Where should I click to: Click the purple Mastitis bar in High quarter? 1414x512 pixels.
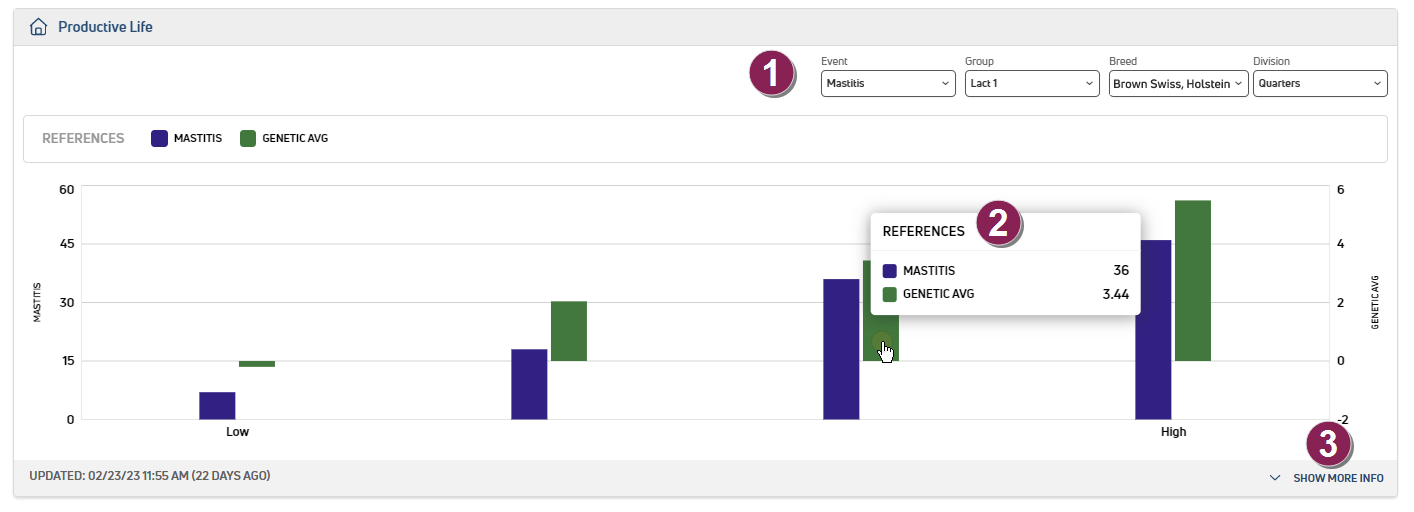click(1153, 329)
